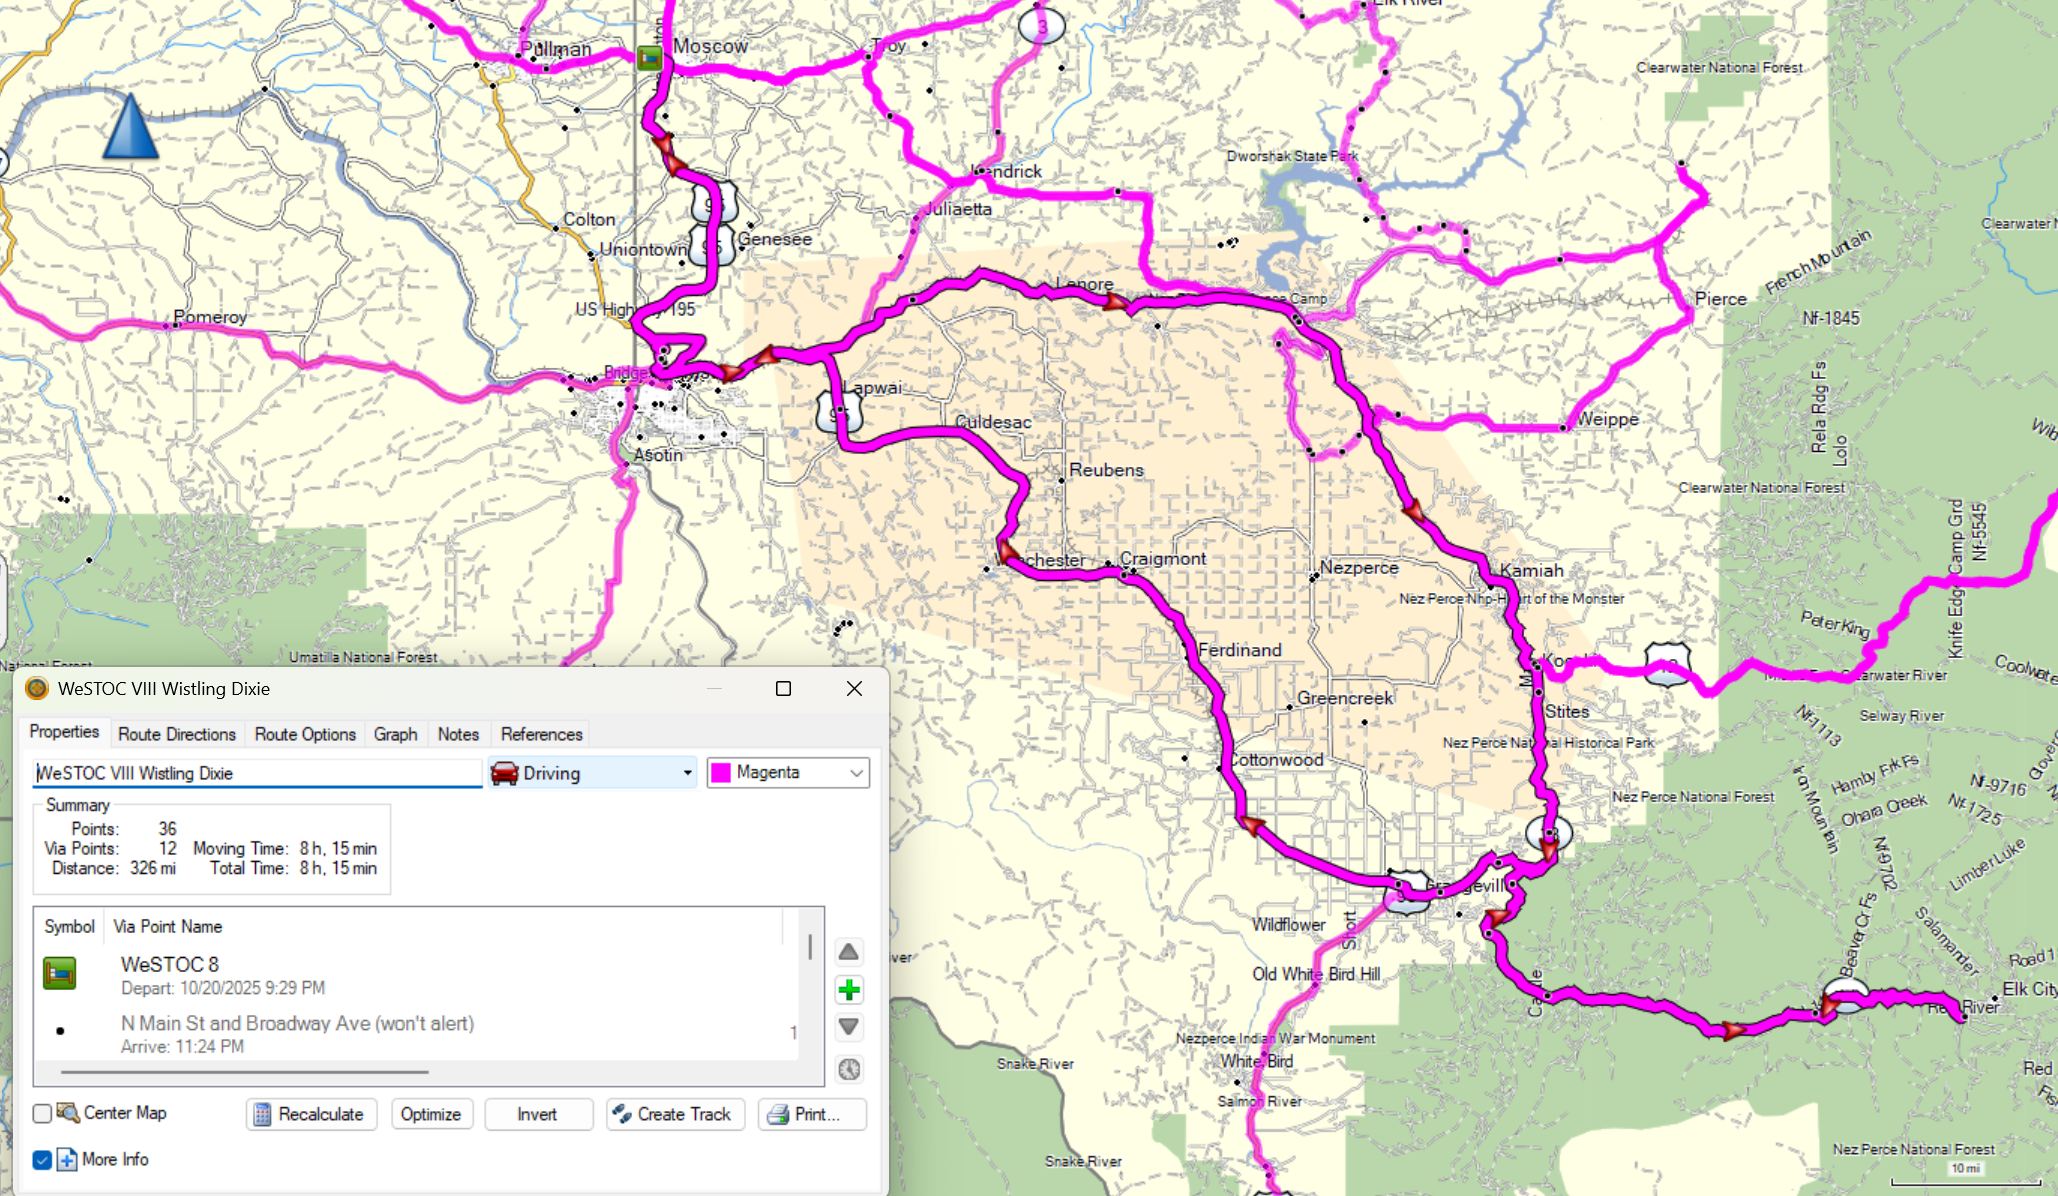Enable the Center Map checkbox

tap(42, 1113)
